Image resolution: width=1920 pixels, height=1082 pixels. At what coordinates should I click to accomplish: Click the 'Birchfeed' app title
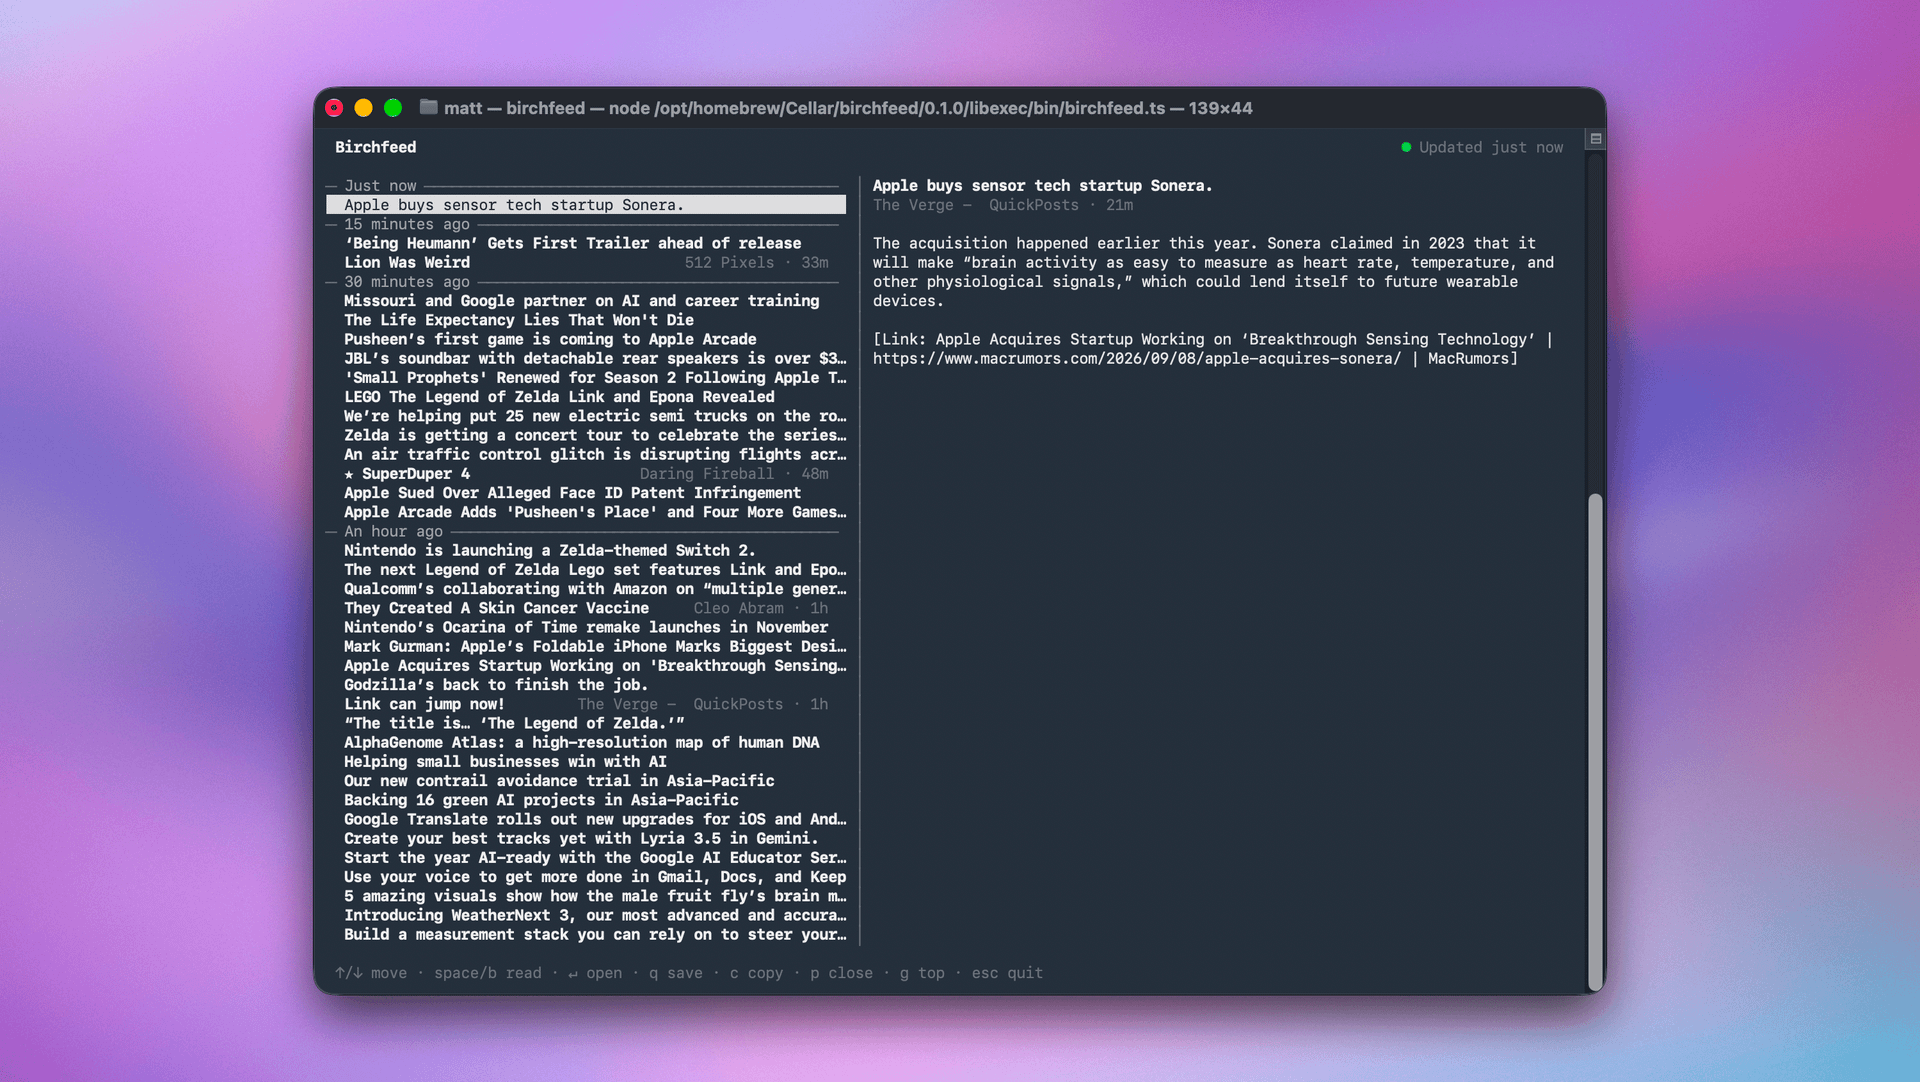click(x=376, y=147)
